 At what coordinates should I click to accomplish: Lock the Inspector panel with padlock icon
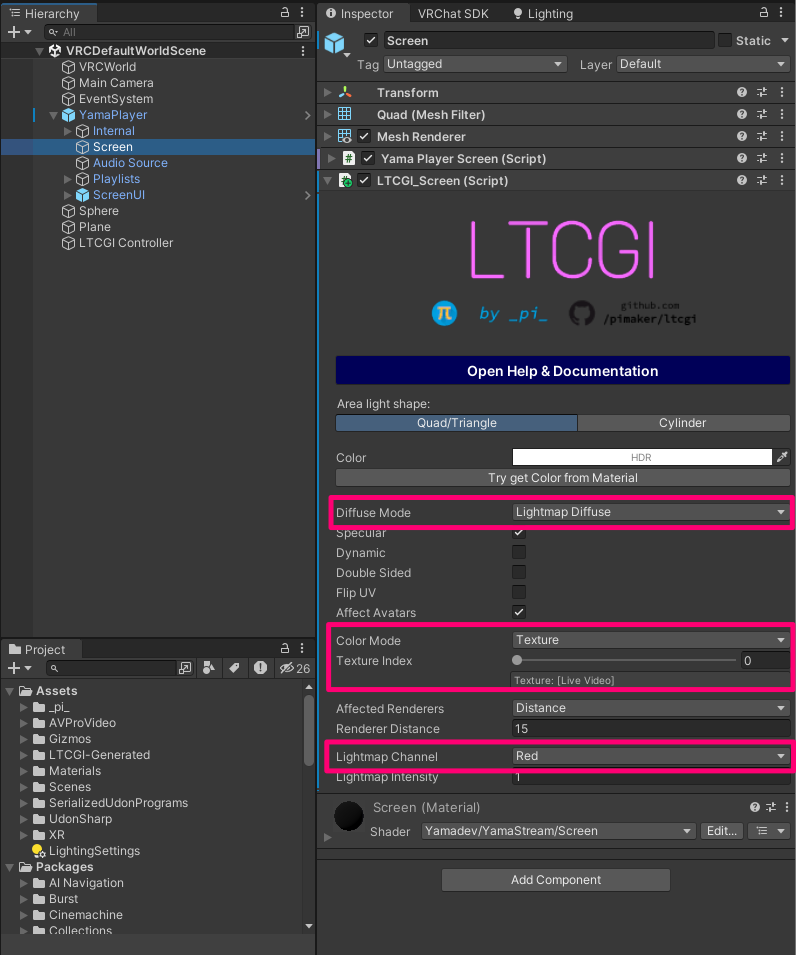tap(764, 12)
